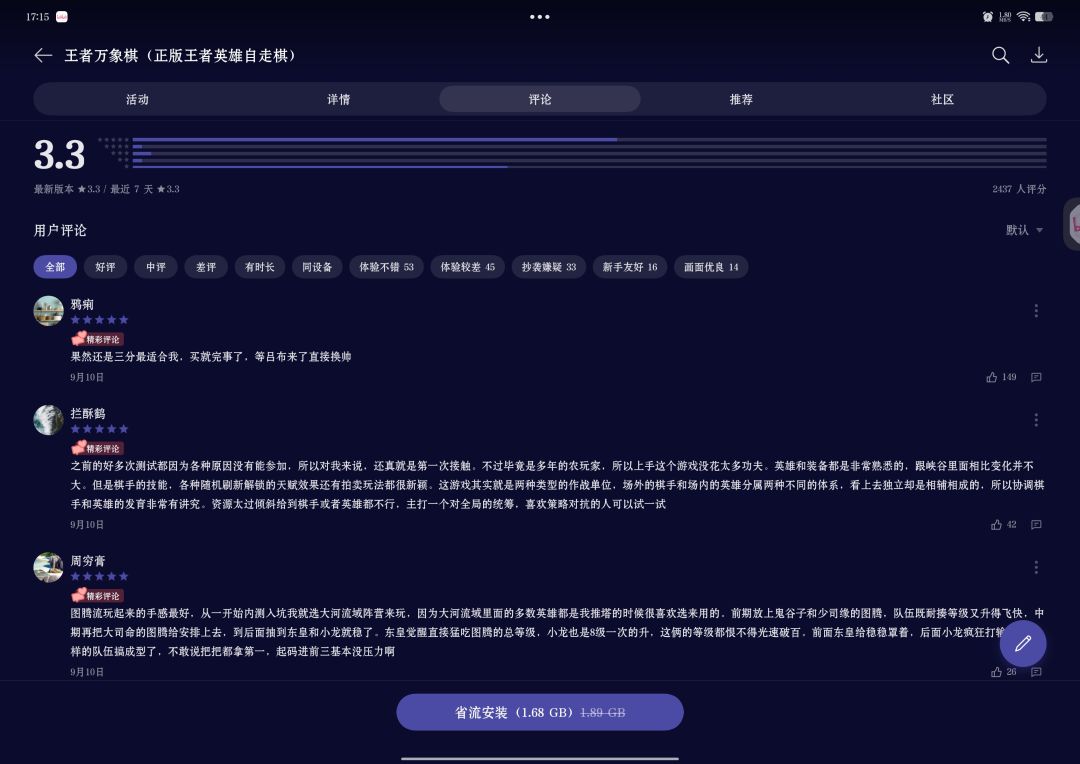This screenshot has height=764, width=1080.
Task: Open search with the magnifier icon
Action: (x=1000, y=56)
